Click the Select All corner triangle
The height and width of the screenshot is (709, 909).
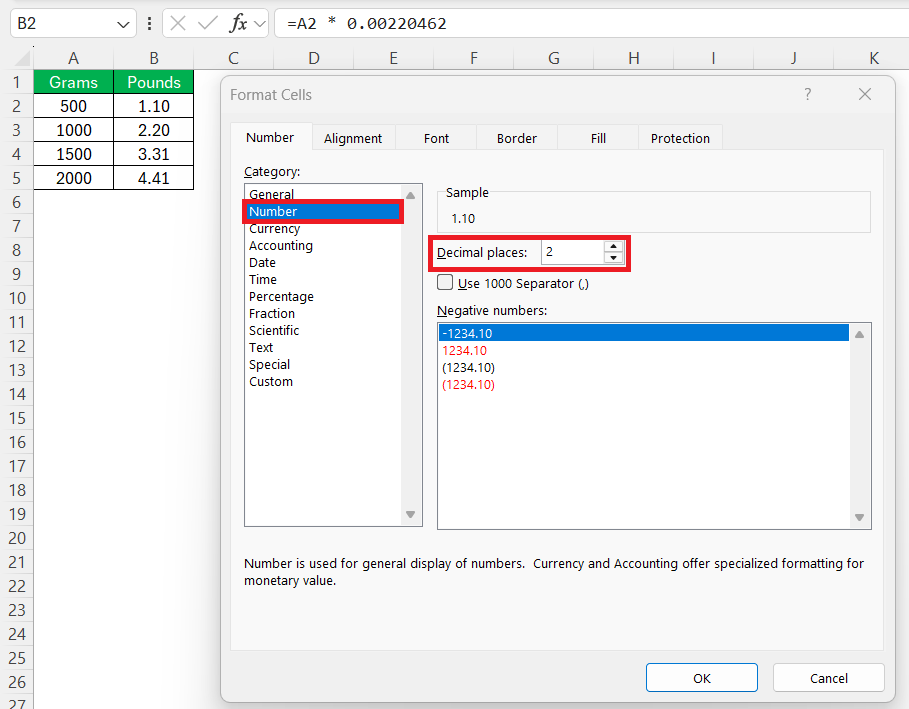tap(23, 58)
